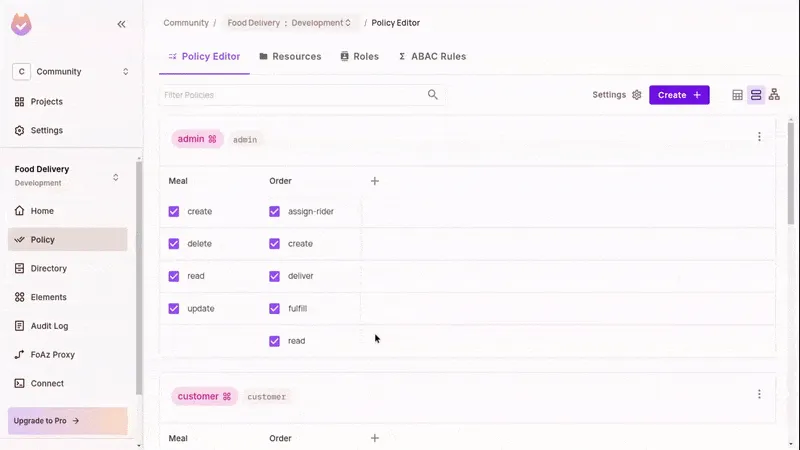Click the Community breadcrumb link
Image resolution: width=800 pixels, height=450 pixels.
tap(186, 23)
